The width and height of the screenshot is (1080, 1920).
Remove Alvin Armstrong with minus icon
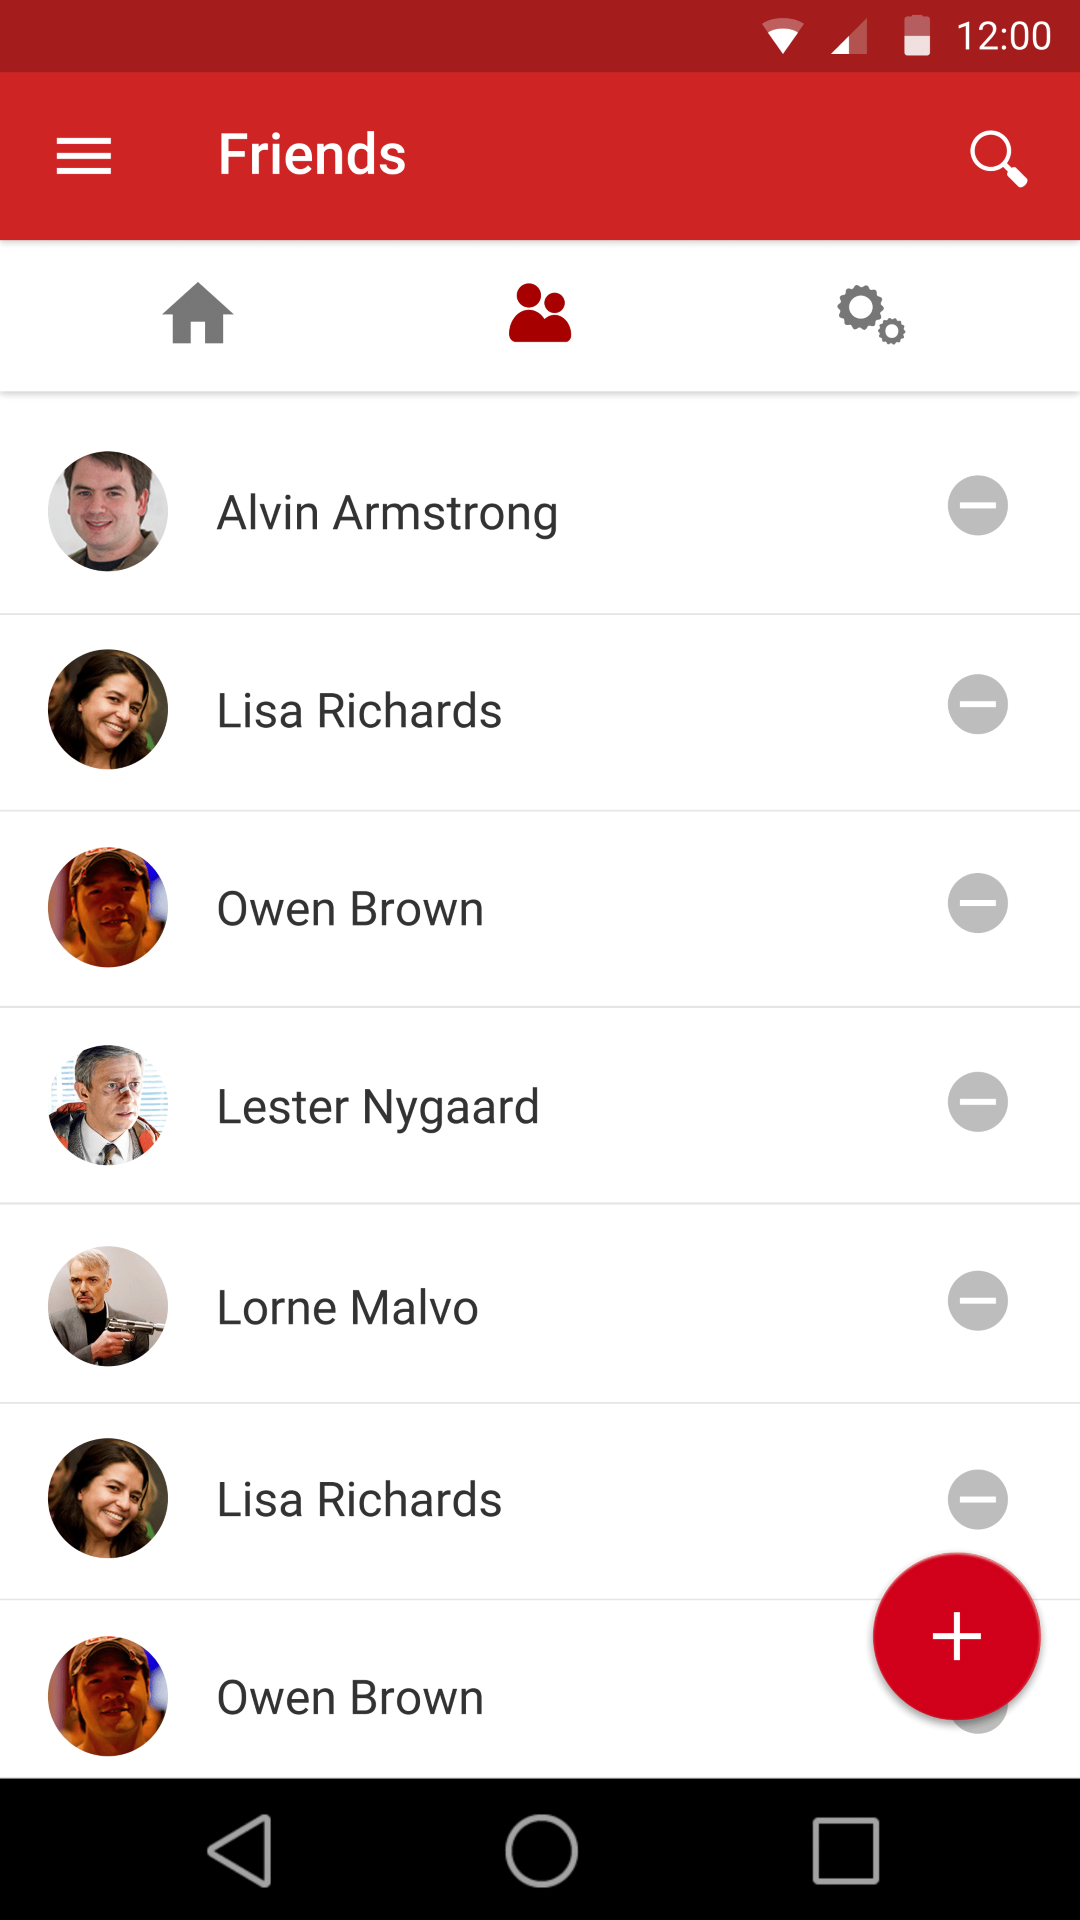click(977, 505)
